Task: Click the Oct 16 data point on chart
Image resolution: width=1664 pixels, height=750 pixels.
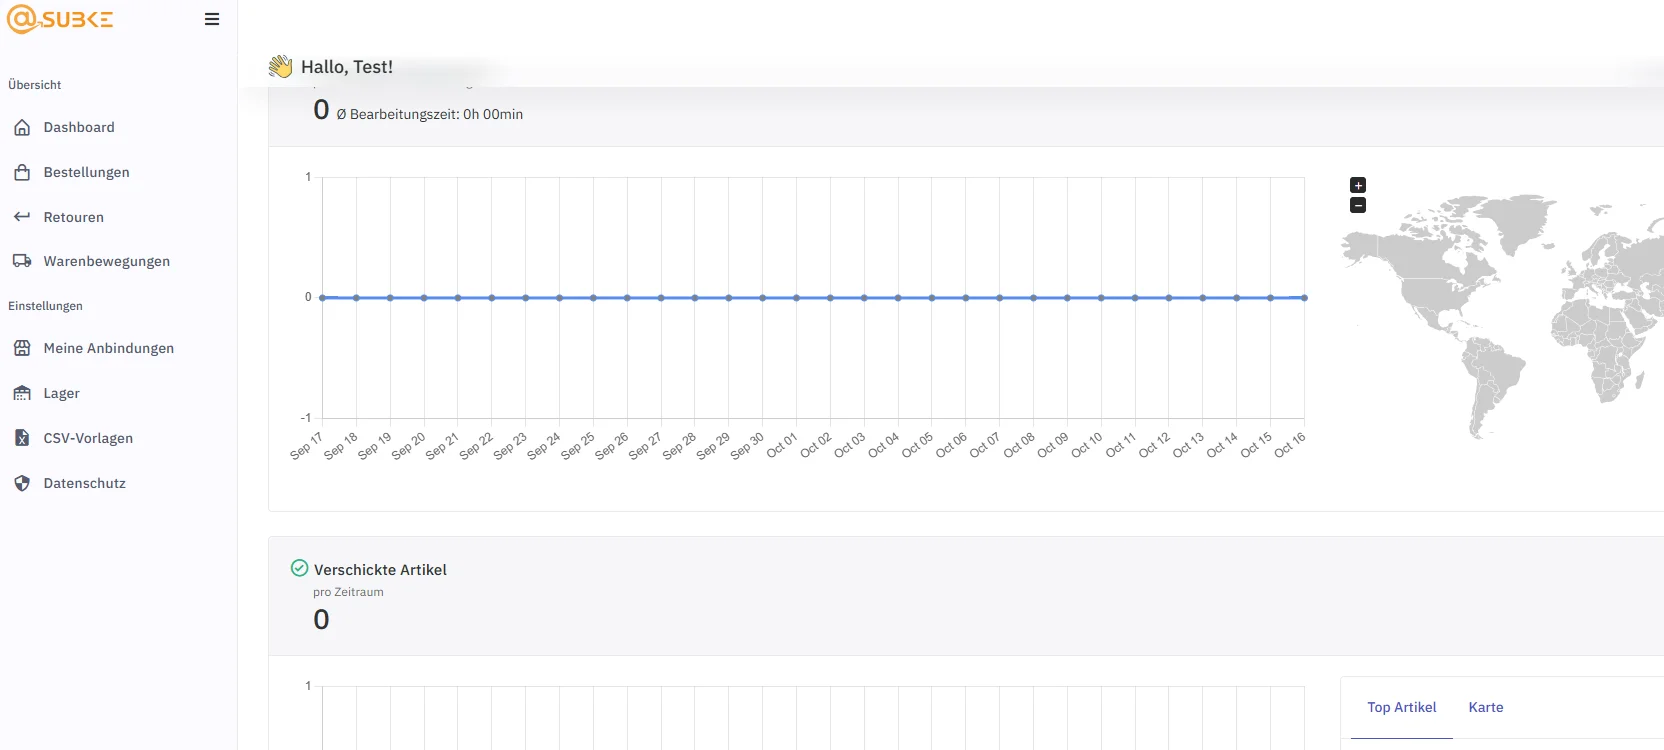Action: tap(1304, 298)
